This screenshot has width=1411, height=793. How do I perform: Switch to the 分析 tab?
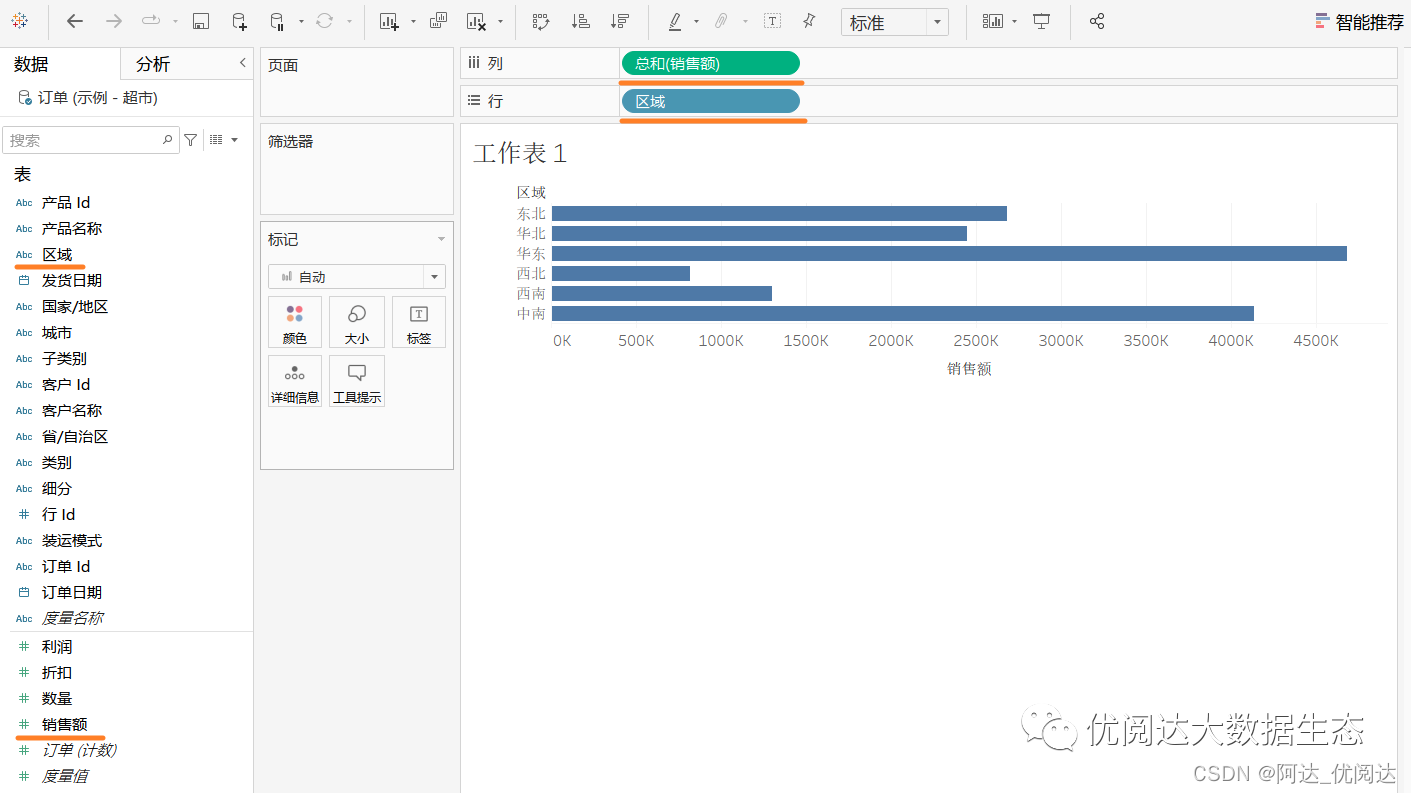[153, 64]
